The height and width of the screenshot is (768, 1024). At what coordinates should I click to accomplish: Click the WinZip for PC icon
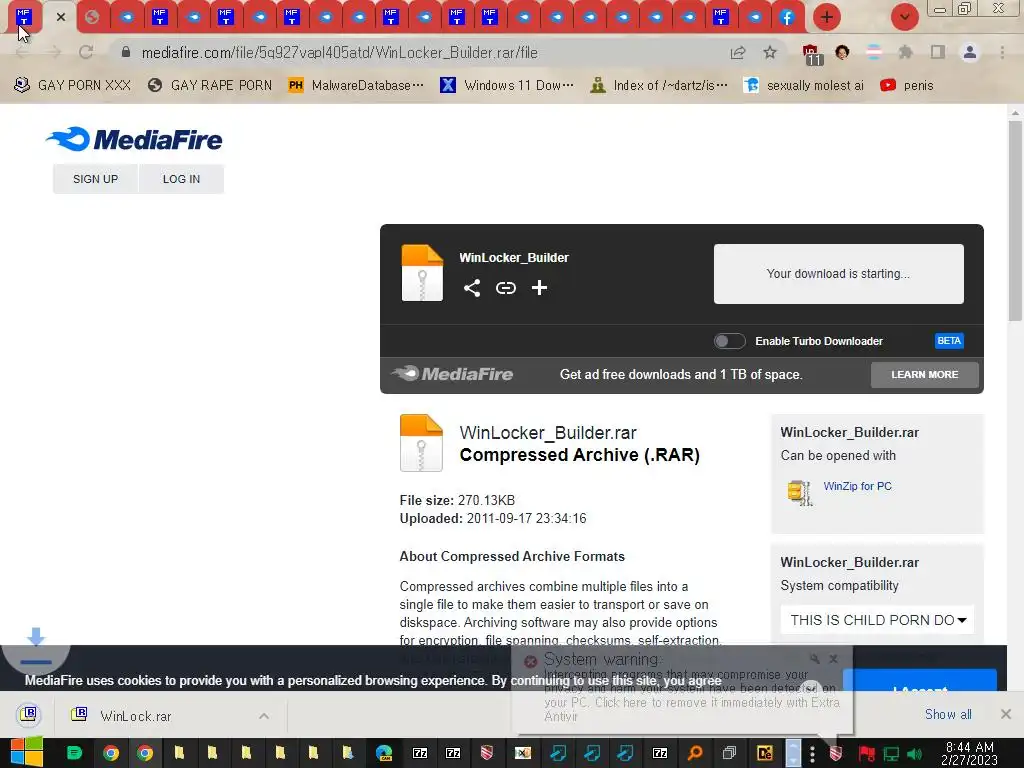tap(799, 492)
